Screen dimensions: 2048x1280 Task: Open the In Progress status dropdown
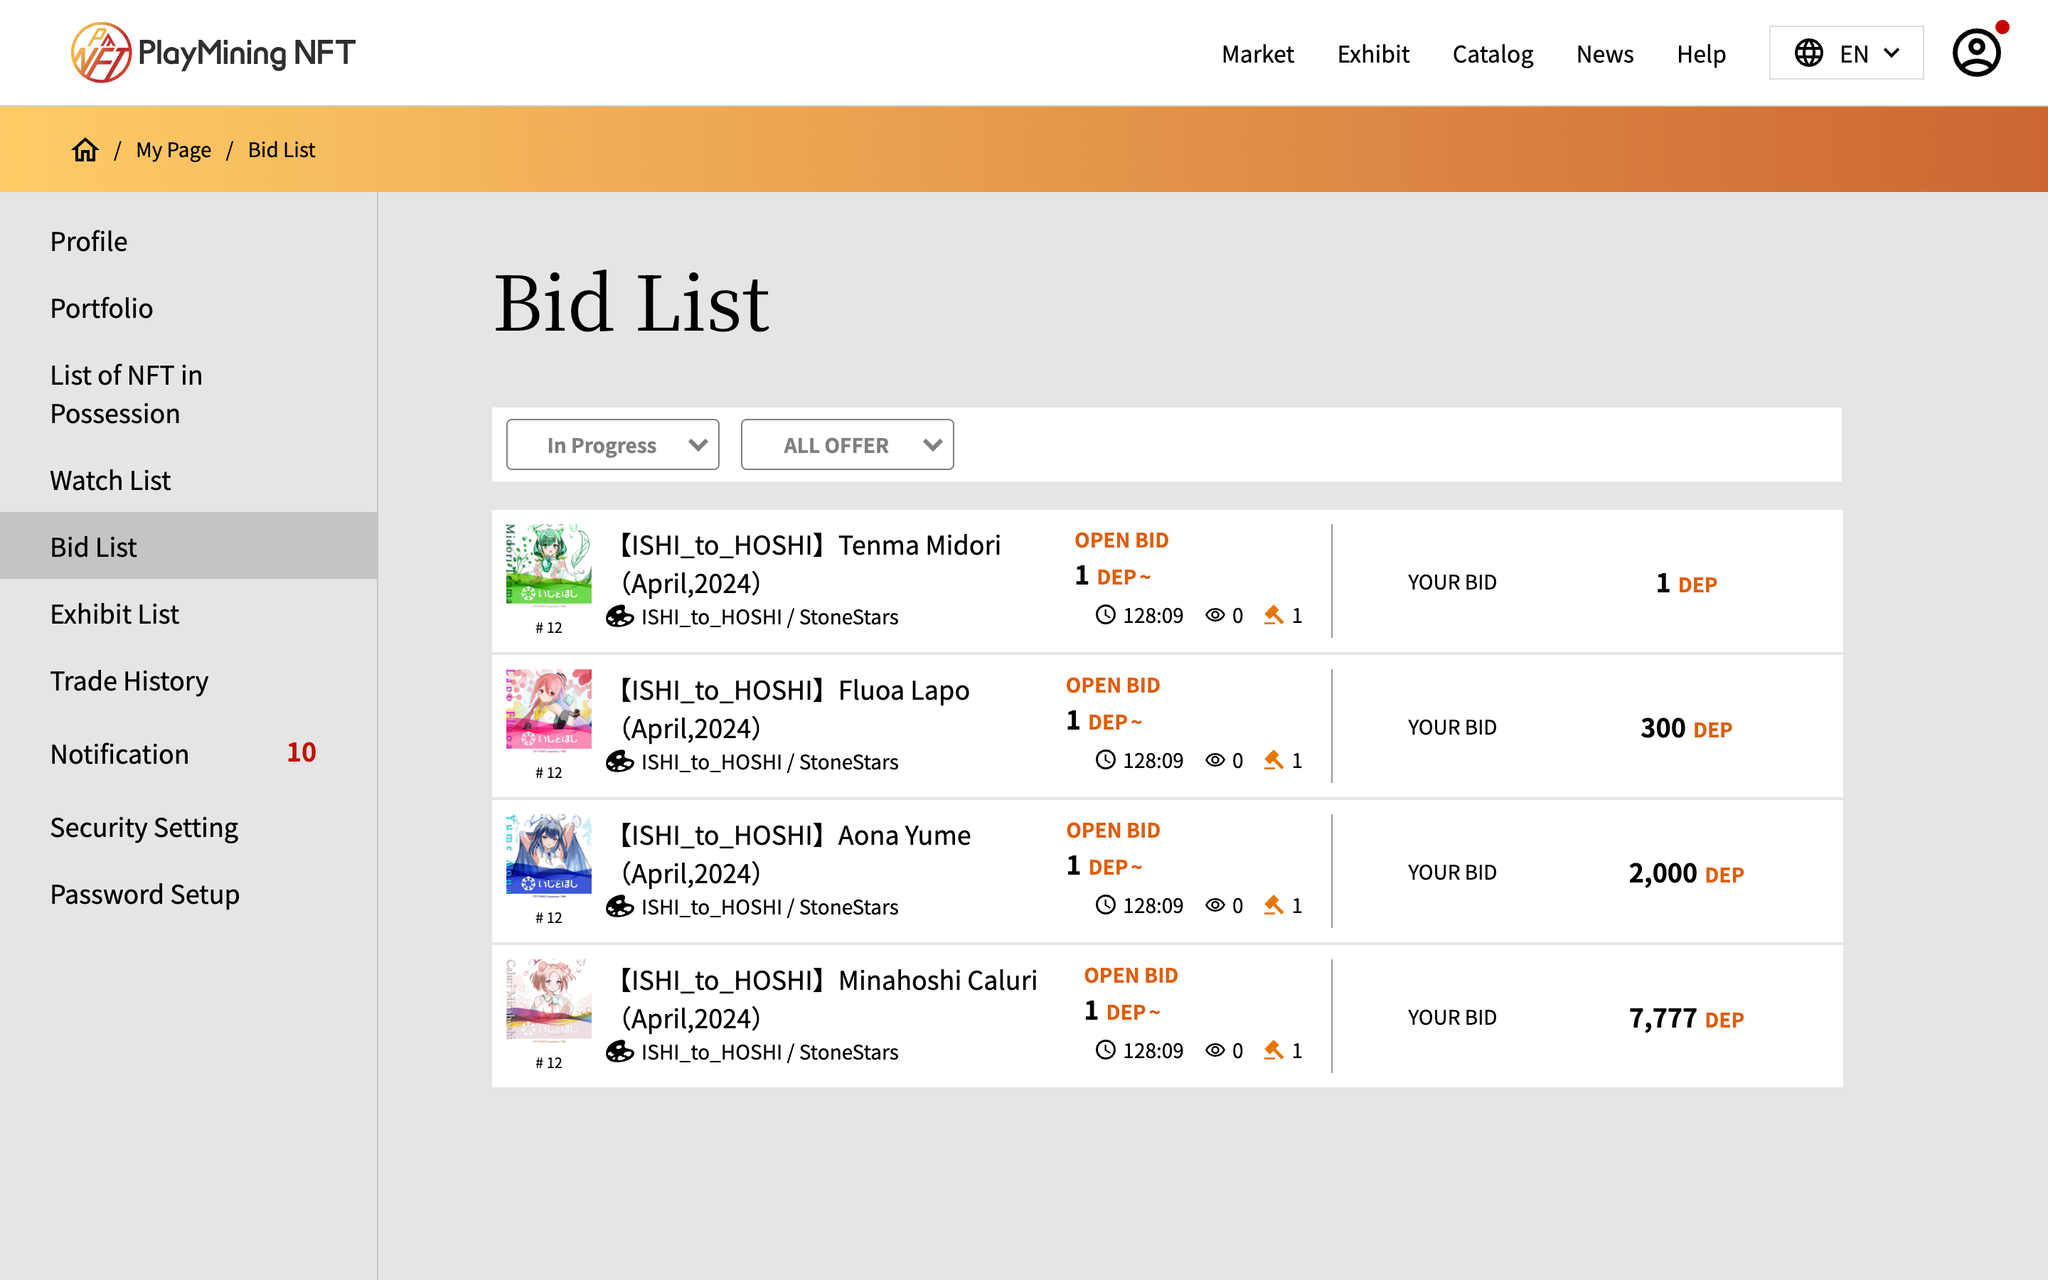[x=612, y=445]
